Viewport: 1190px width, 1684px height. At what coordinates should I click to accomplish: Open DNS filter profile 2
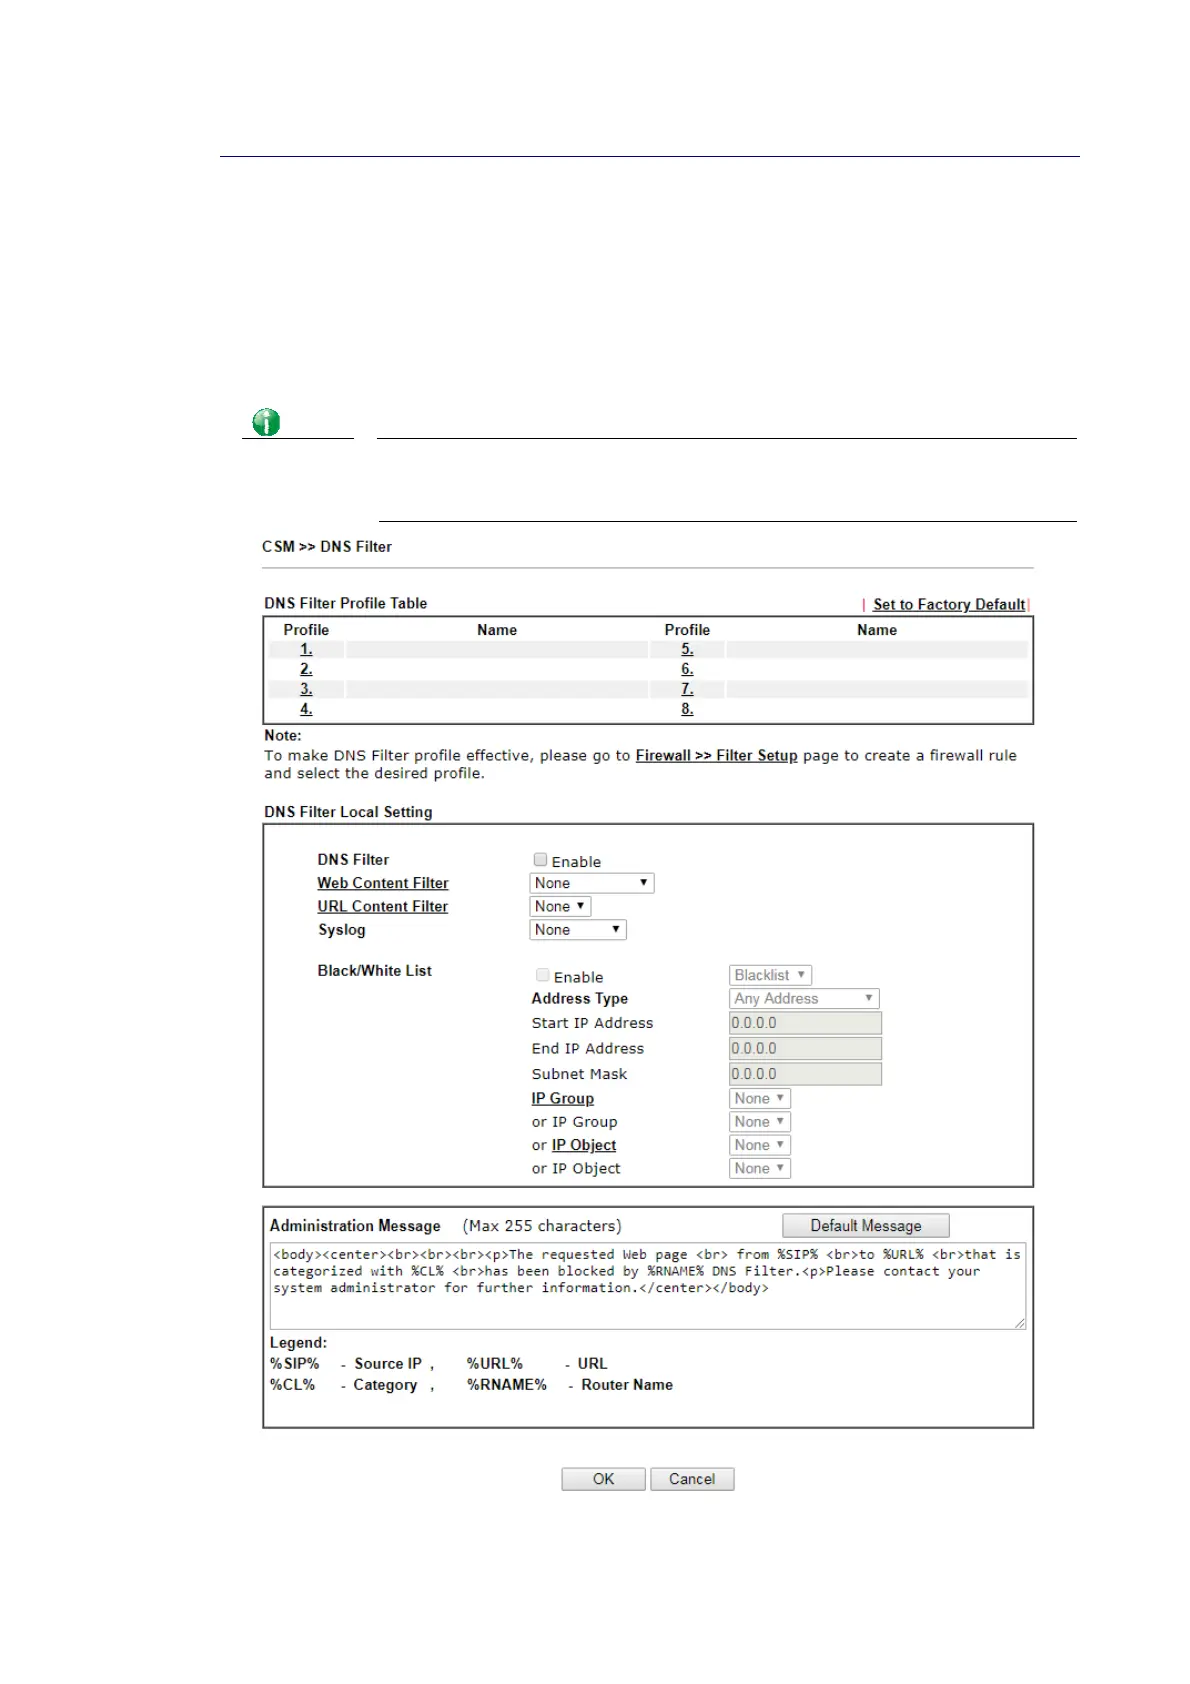click(306, 669)
